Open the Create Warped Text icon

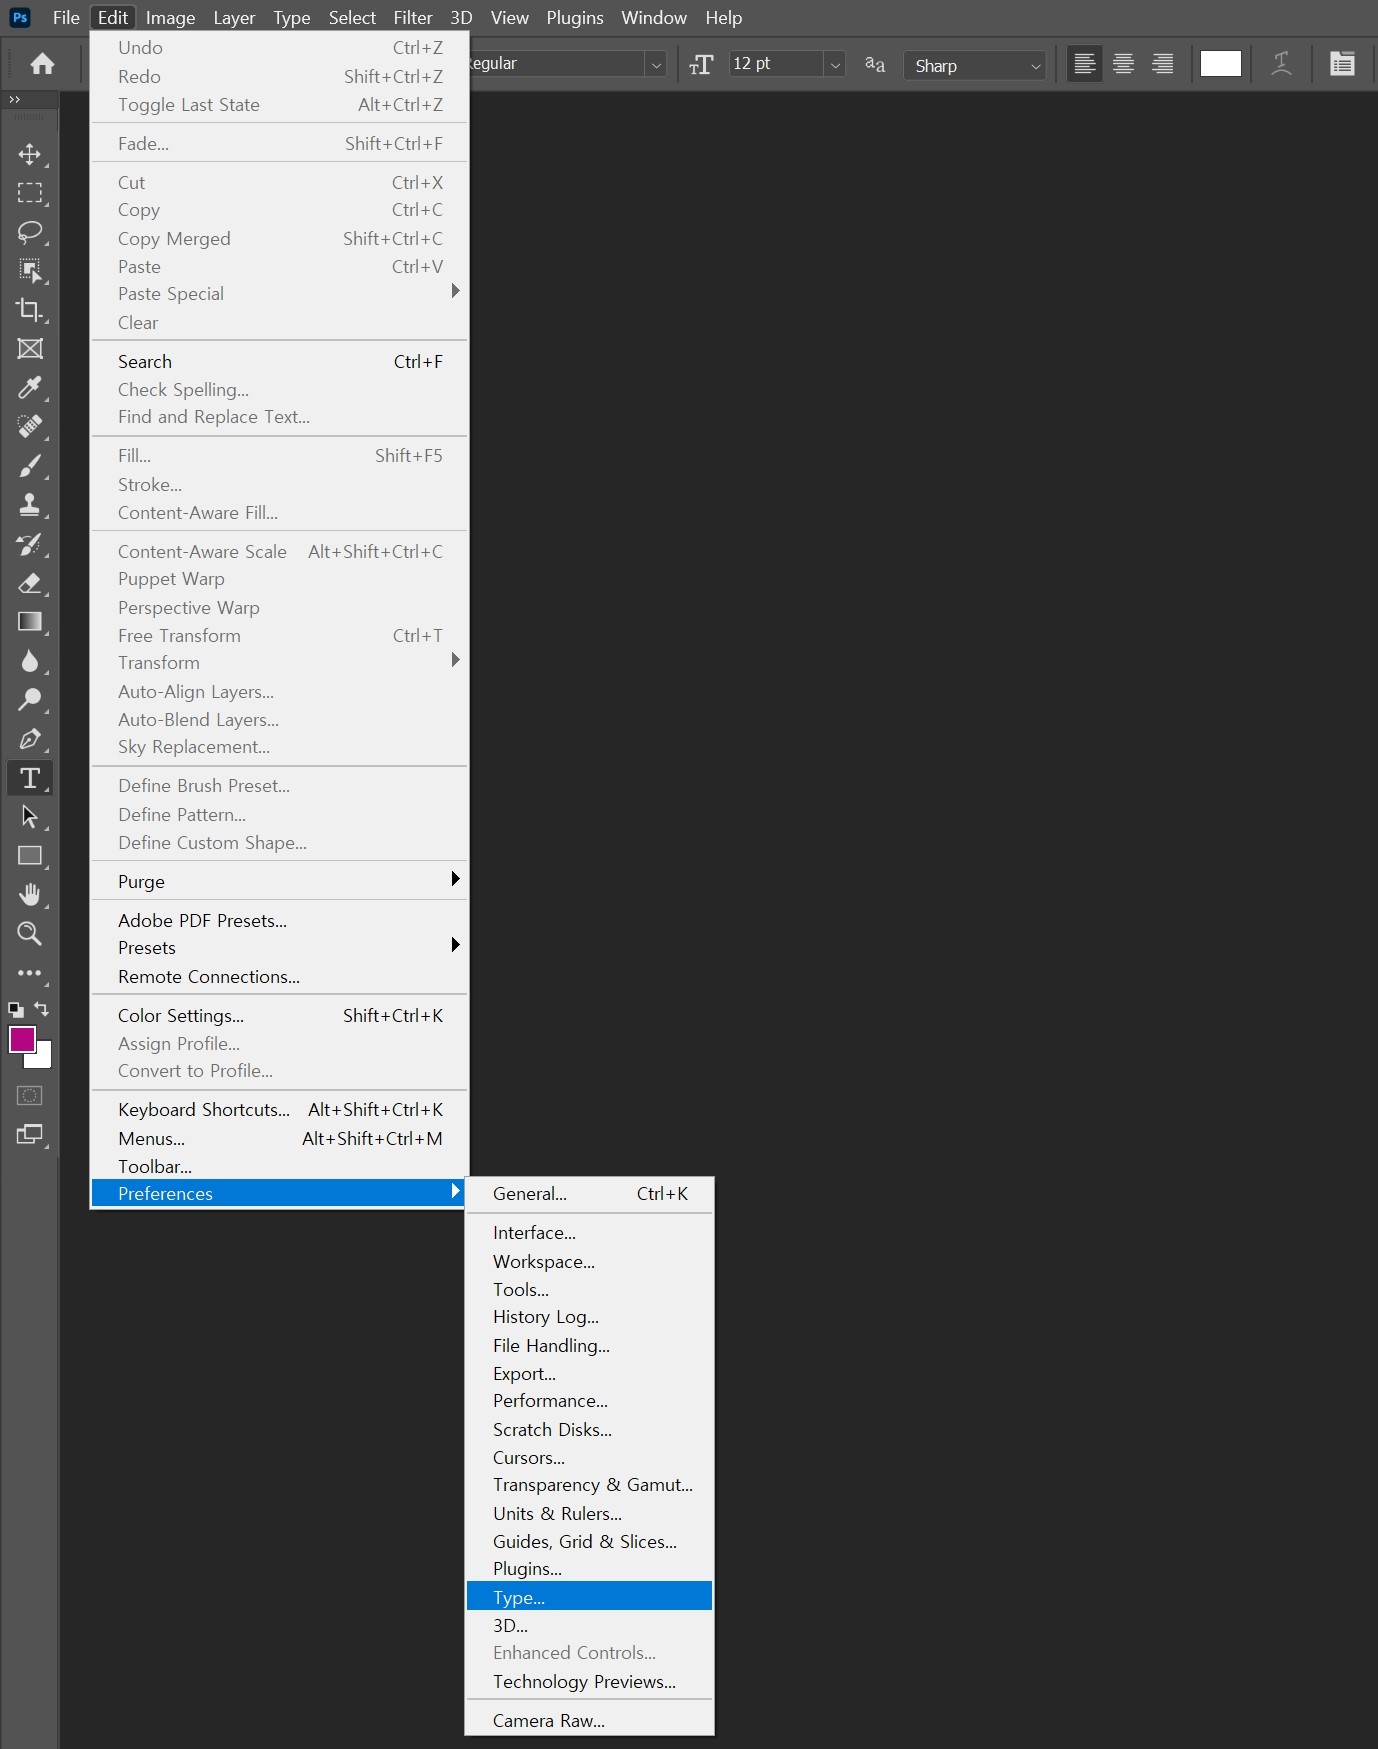(1281, 64)
